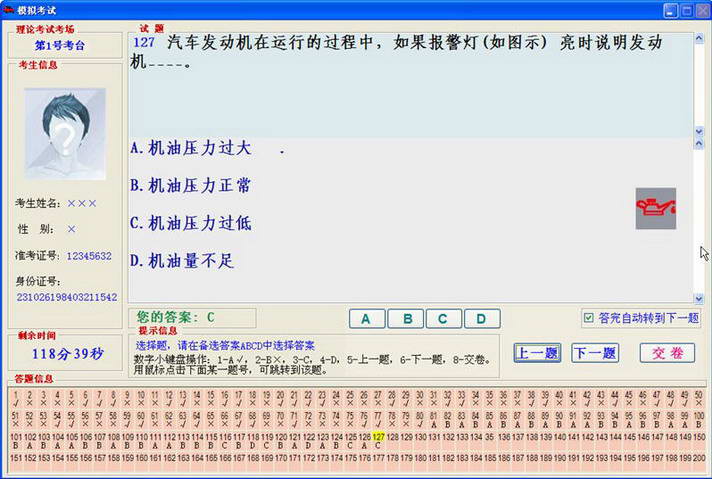Select option text A. 机油压力过大

click(190, 148)
